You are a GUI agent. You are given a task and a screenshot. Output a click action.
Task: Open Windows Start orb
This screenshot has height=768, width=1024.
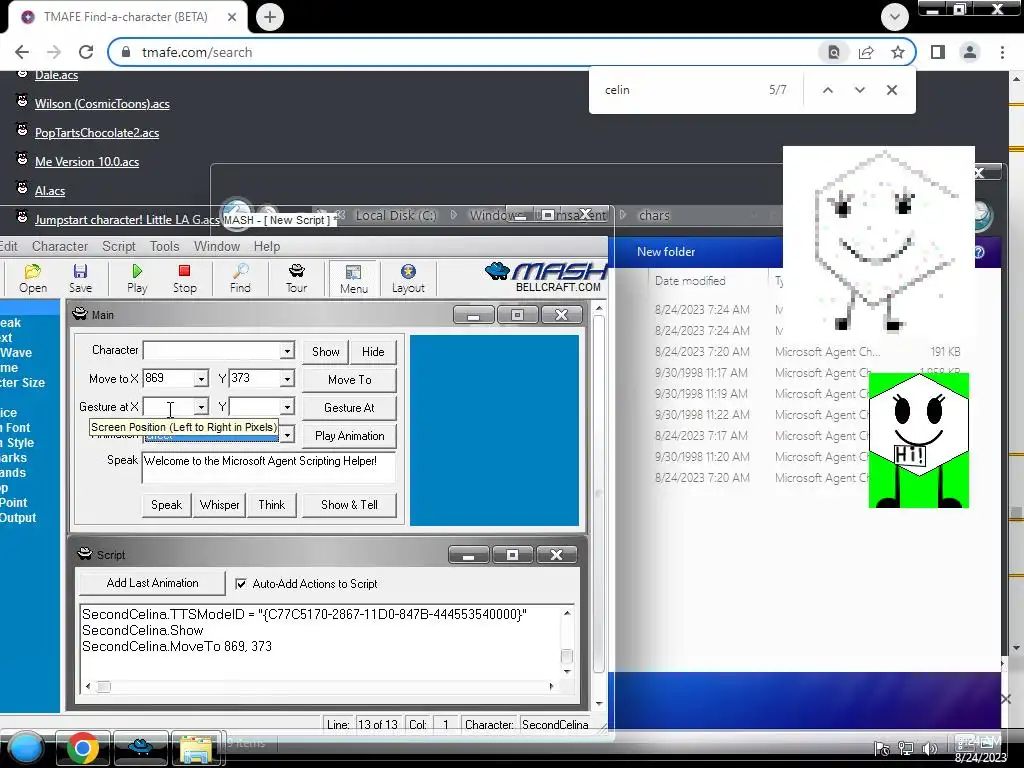(x=26, y=747)
